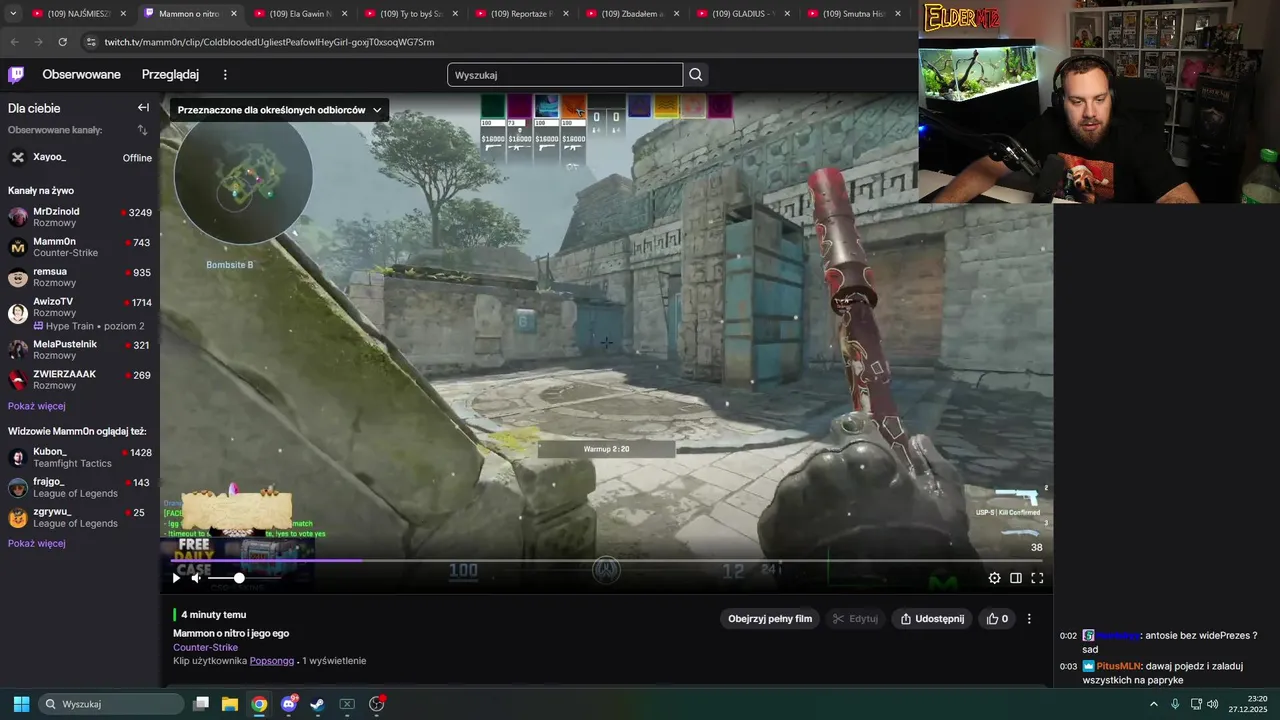Open the ZWIERZAAAK channel
This screenshot has height=720, width=1280.
point(80,379)
